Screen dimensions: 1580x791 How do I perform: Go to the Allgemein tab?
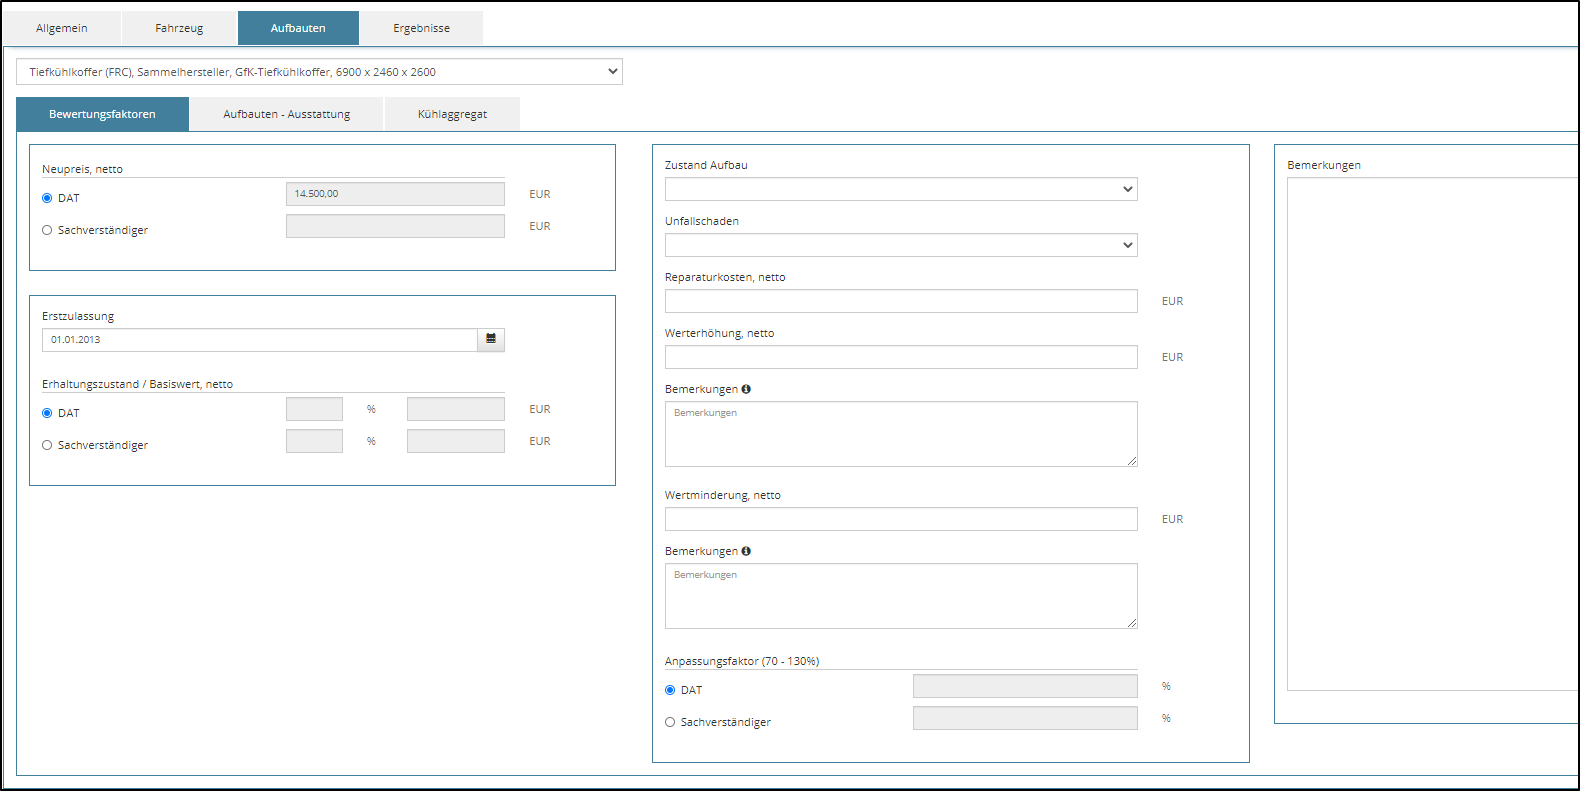click(x=62, y=28)
